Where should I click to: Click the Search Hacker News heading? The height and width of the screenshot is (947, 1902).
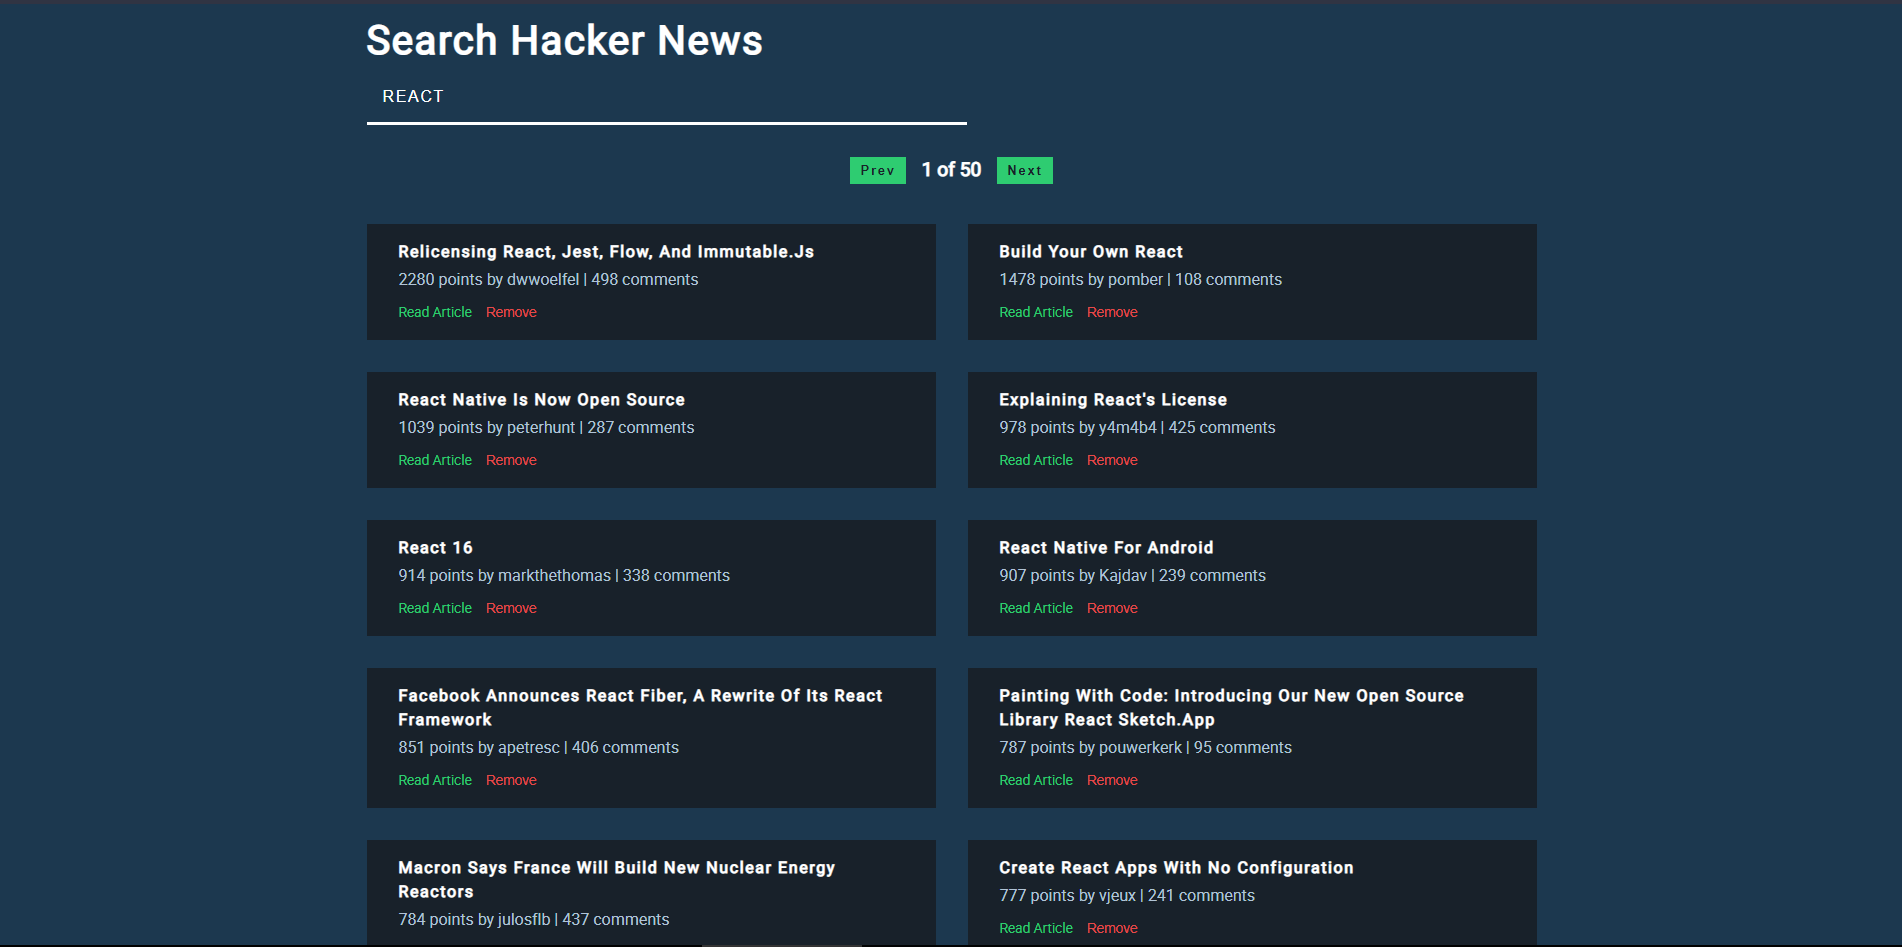coord(564,41)
